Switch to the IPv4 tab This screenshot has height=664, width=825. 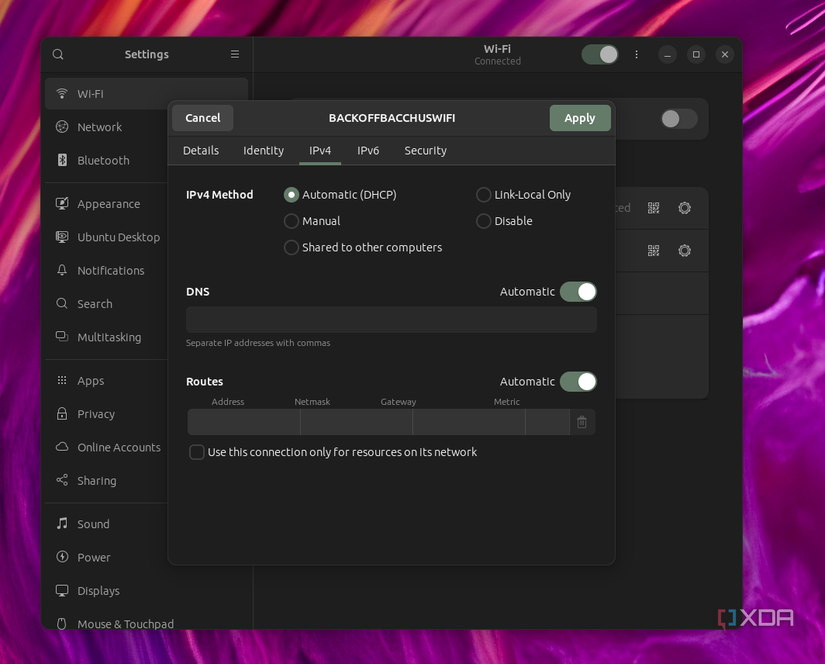320,150
